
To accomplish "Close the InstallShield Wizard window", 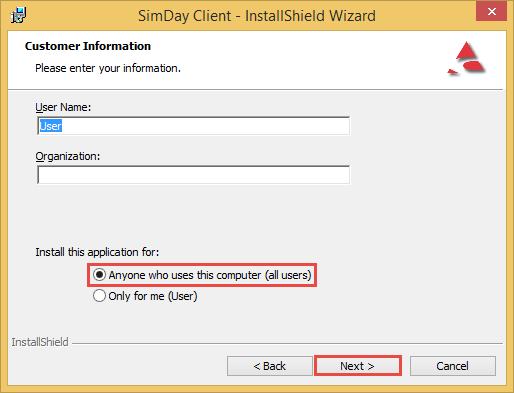I will [491, 11].
